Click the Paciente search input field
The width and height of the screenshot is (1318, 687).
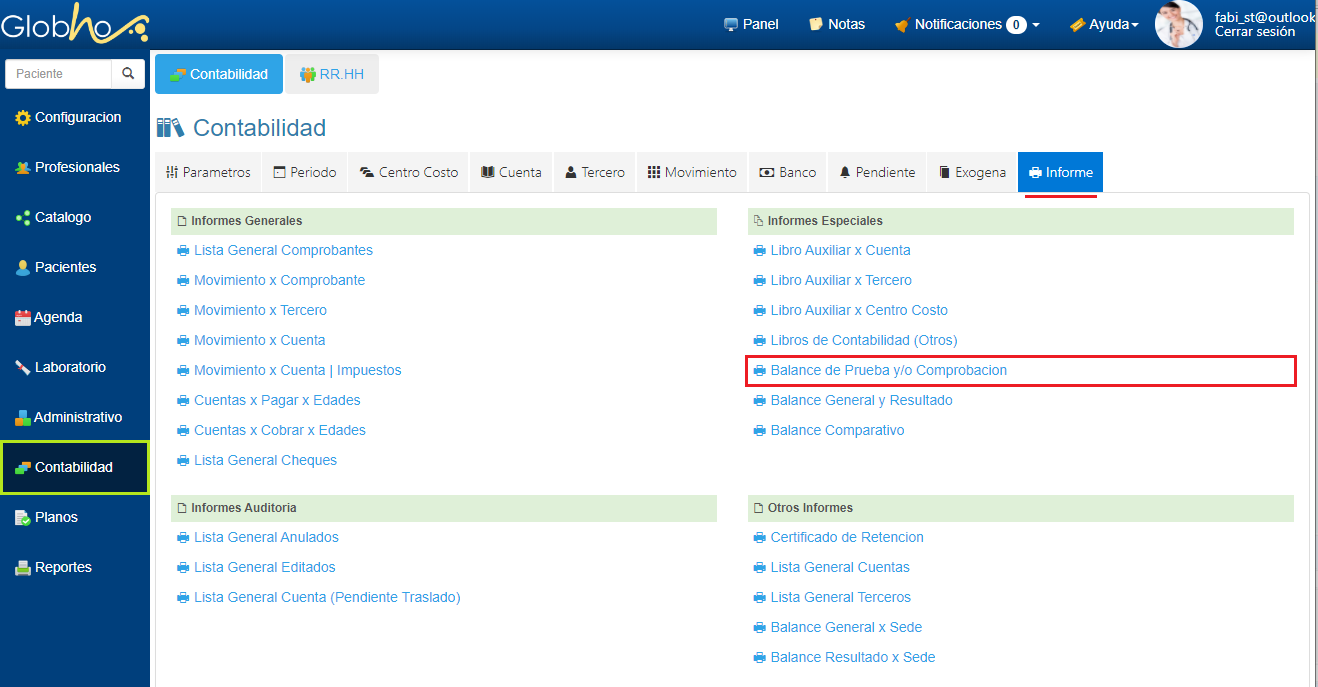pos(58,74)
